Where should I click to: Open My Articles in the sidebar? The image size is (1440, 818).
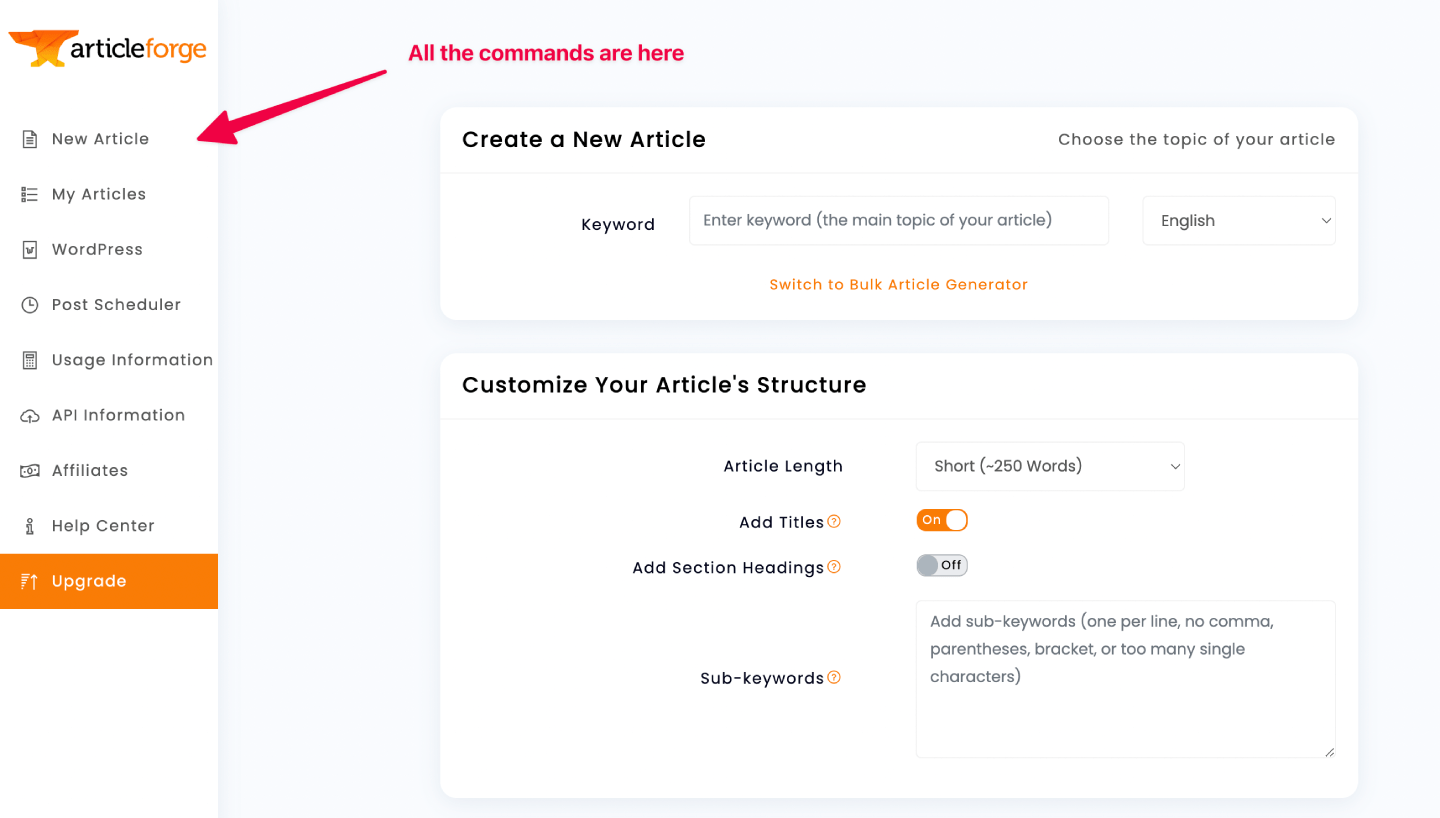99,195
